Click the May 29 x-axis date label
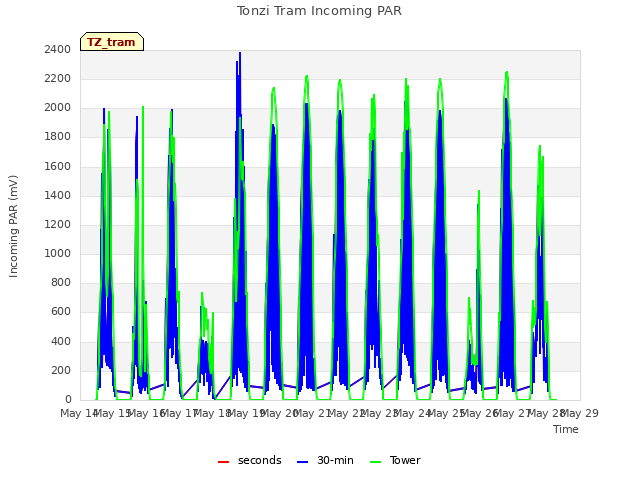Screen dimensions: 640x480 pos(581,413)
